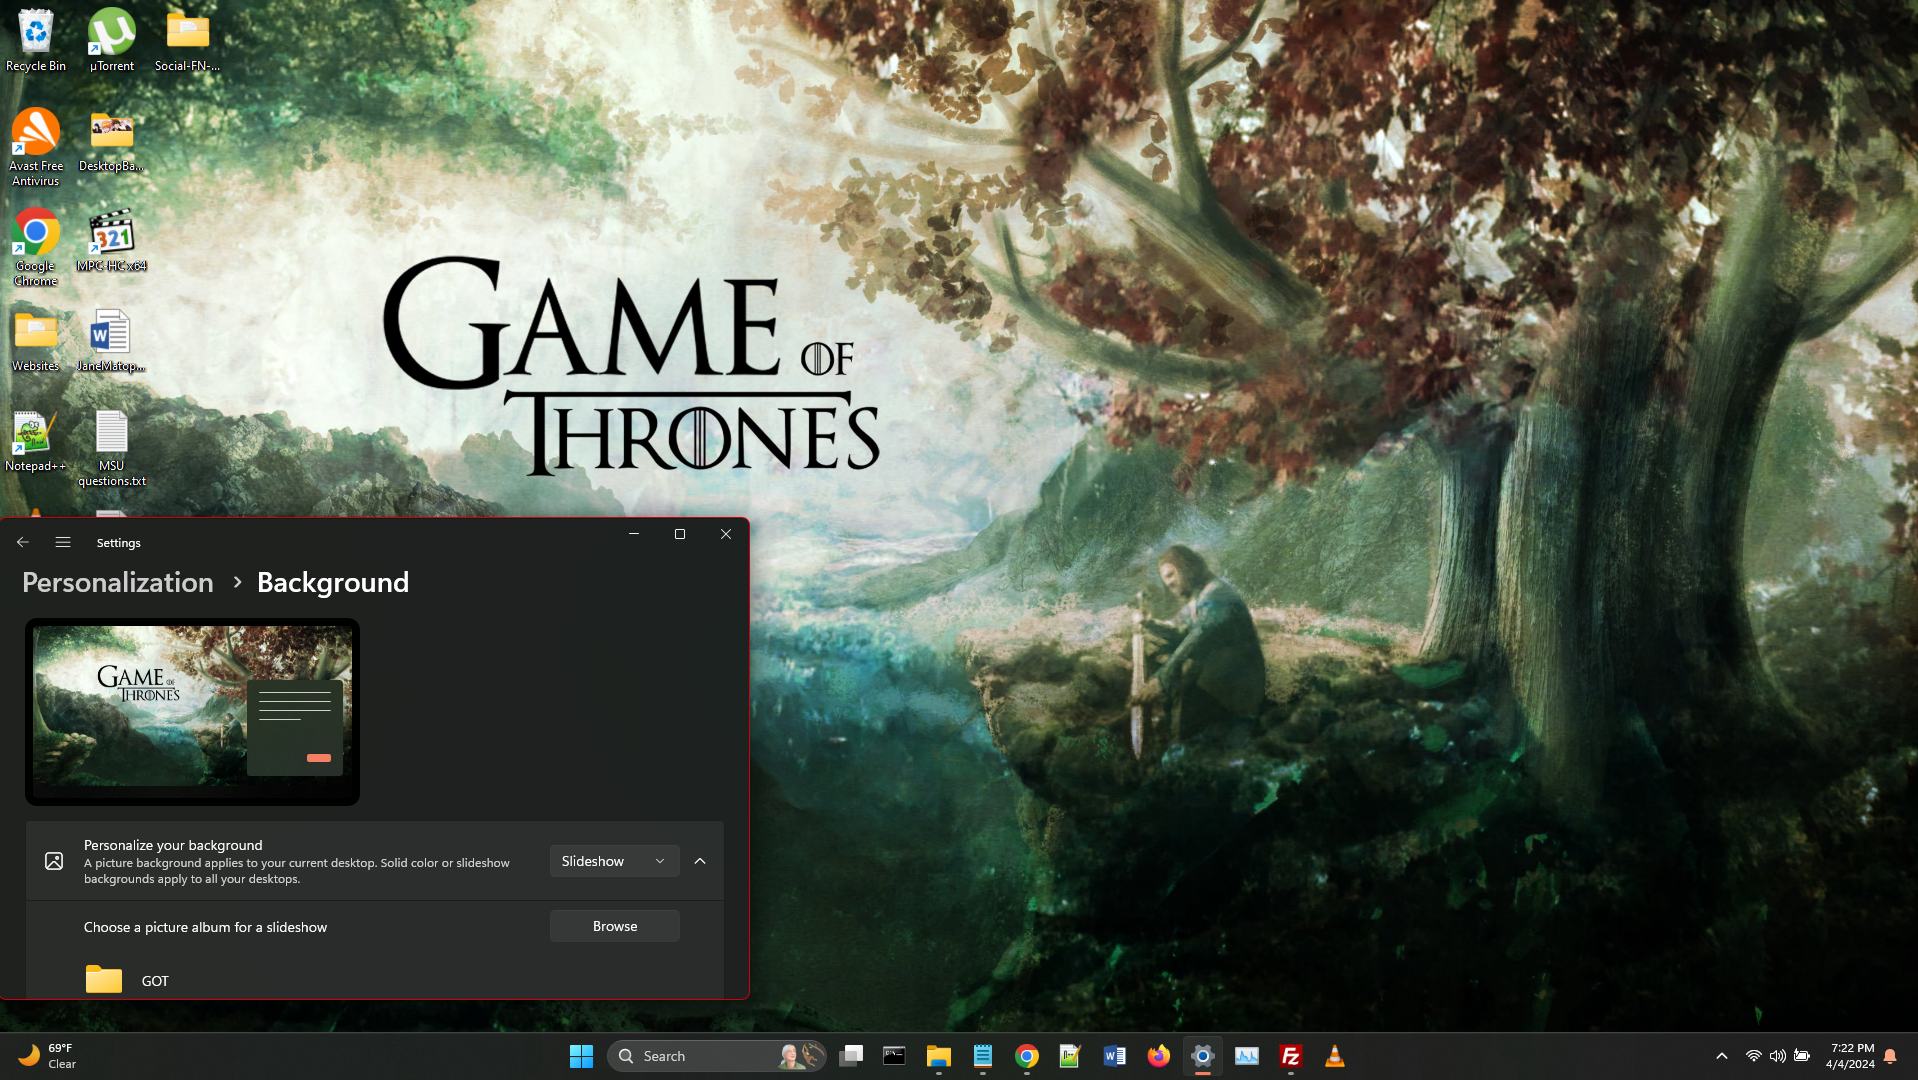The image size is (1918, 1080).
Task: Select the MSU questions.txt file icon
Action: [x=111, y=447]
